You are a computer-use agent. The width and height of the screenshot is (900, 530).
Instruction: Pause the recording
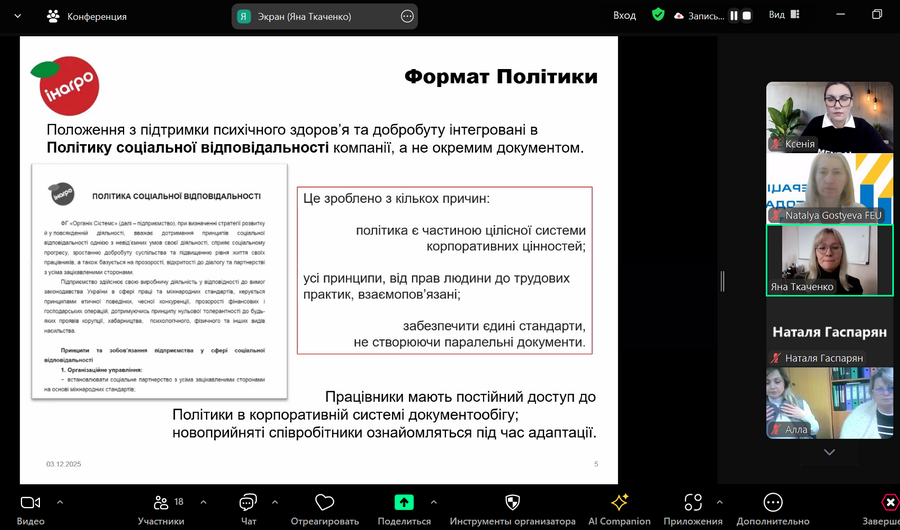[x=734, y=16]
